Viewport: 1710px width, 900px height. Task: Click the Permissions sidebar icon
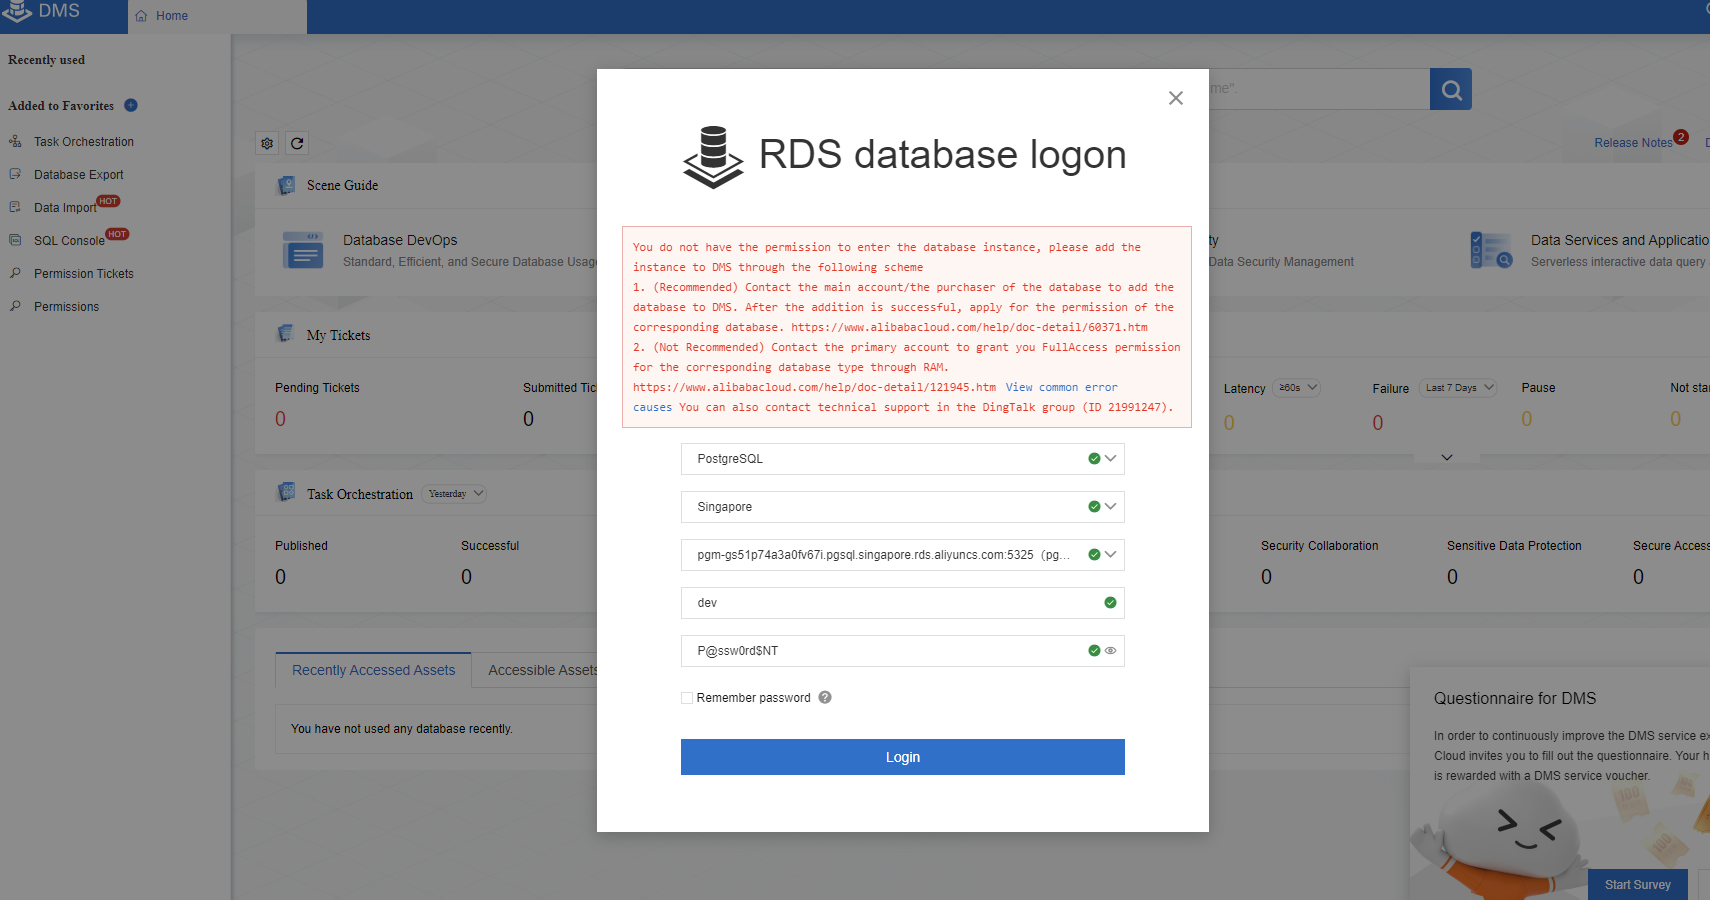point(15,306)
